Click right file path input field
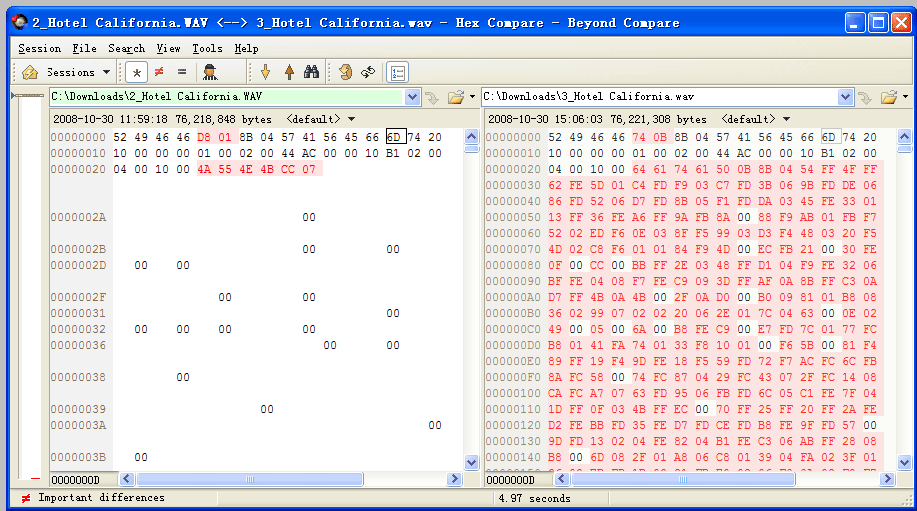Screen dimensions: 917x511 coord(660,97)
